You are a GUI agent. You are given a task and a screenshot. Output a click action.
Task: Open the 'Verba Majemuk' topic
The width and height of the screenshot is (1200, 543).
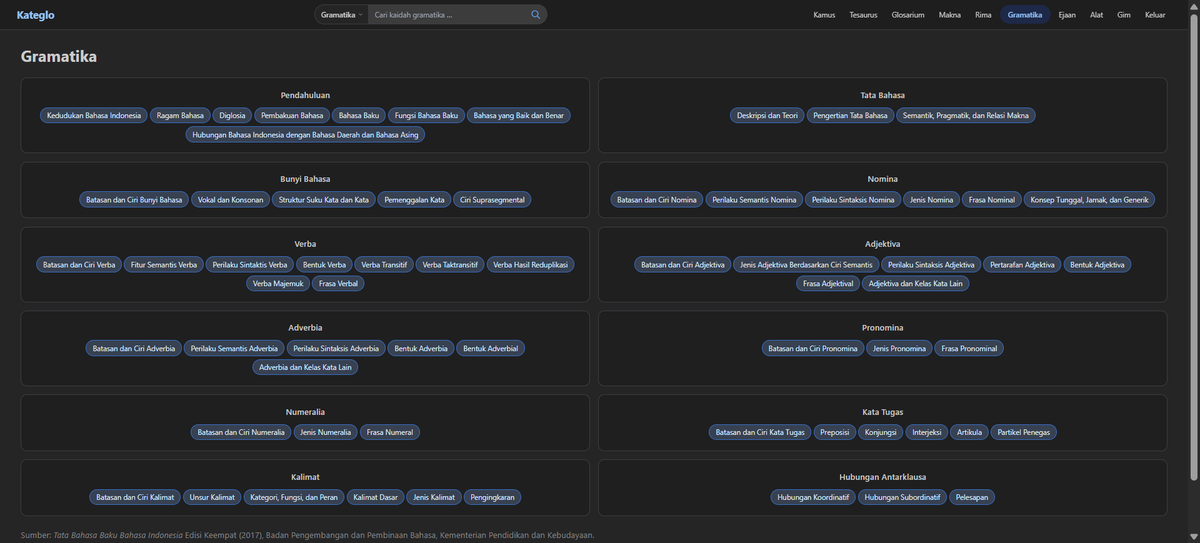point(278,284)
